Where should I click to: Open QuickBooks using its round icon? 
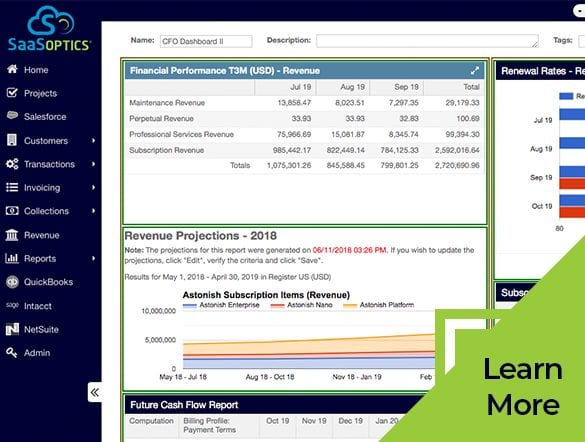point(12,282)
